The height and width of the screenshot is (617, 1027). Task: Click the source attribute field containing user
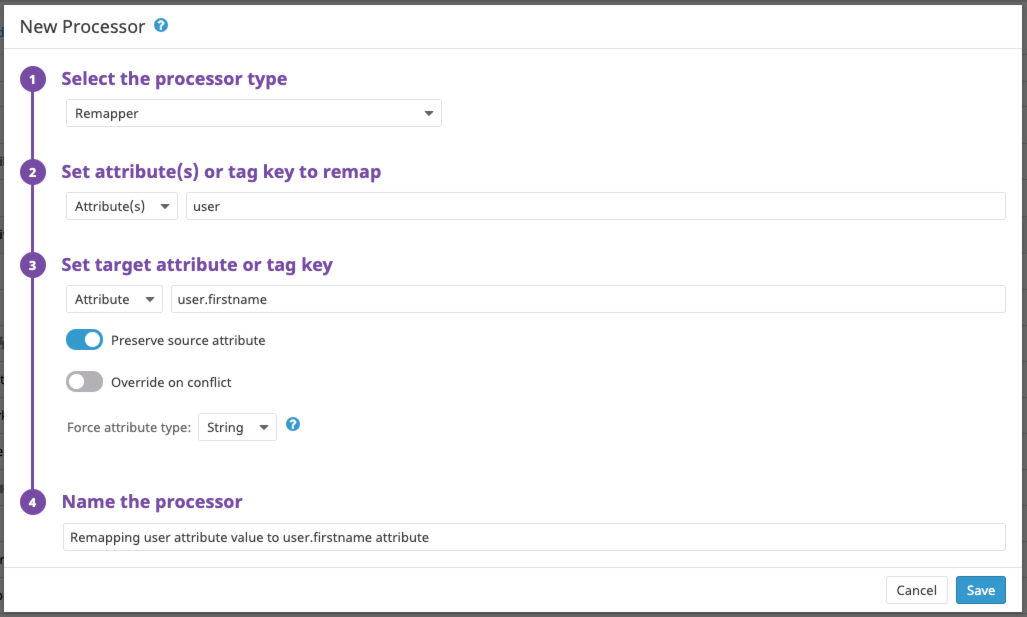[x=595, y=206]
